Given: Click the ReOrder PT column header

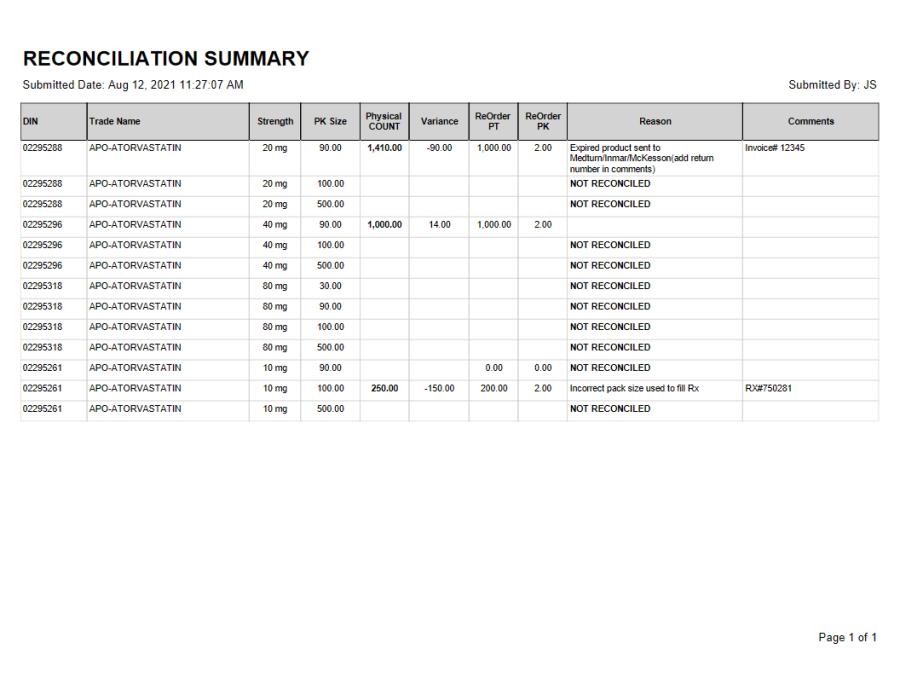Looking at the screenshot, I should pyautogui.click(x=492, y=121).
